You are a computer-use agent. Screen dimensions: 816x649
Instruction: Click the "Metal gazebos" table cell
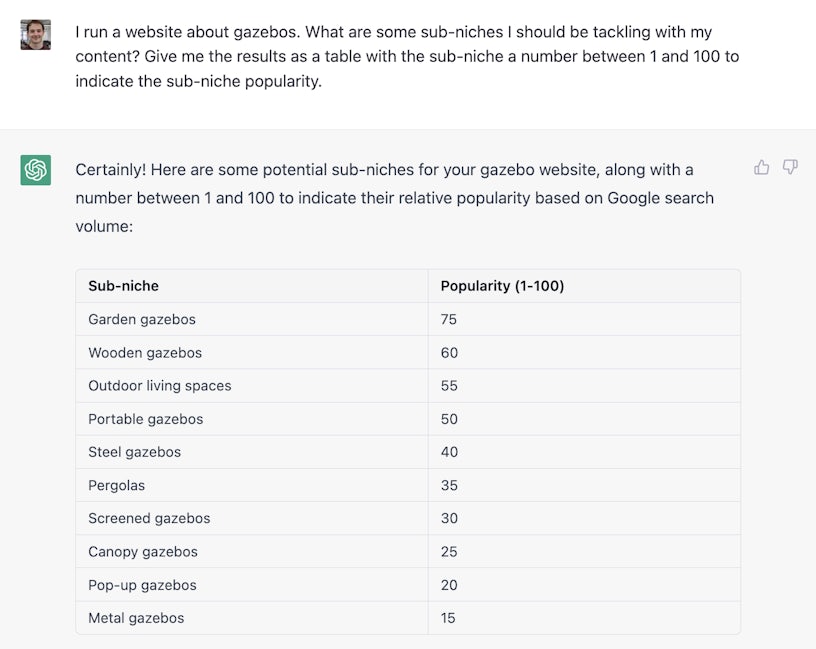point(136,618)
